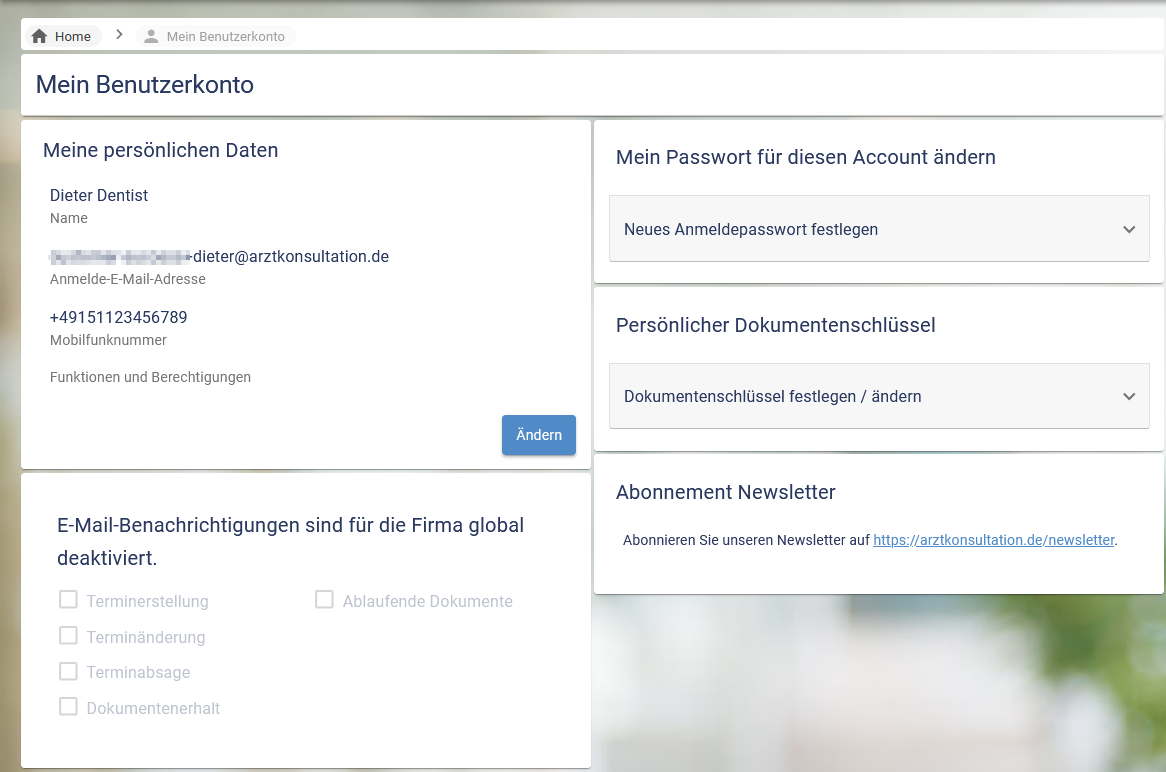Open the Dokumentenschlüssel festlegen / ändern panel

772,396
